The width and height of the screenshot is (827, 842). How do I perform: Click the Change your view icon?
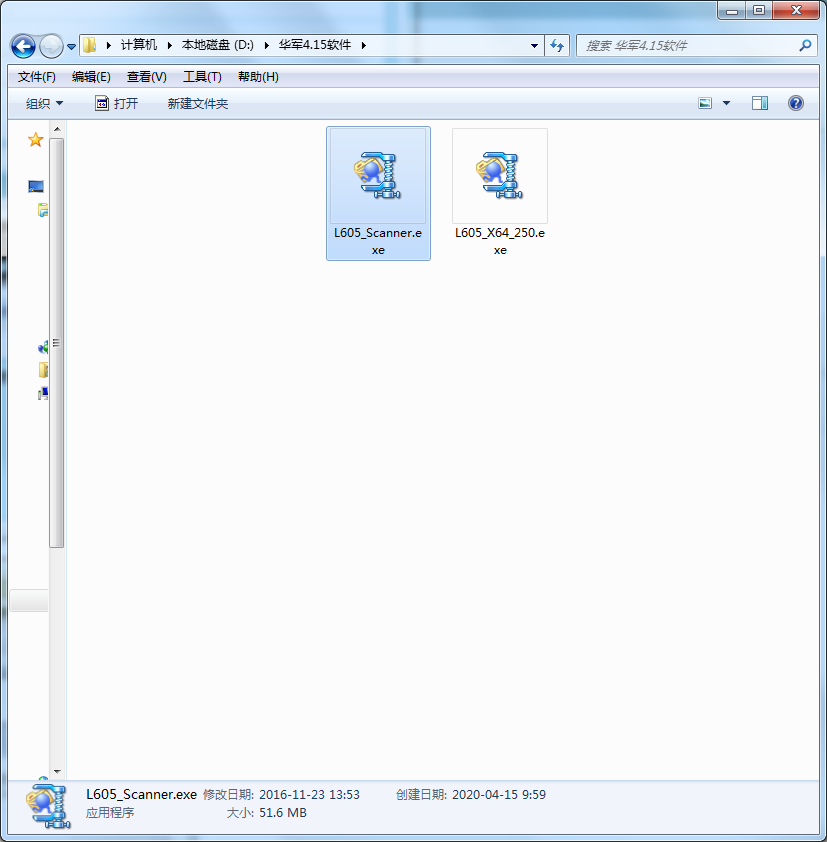pyautogui.click(x=704, y=102)
